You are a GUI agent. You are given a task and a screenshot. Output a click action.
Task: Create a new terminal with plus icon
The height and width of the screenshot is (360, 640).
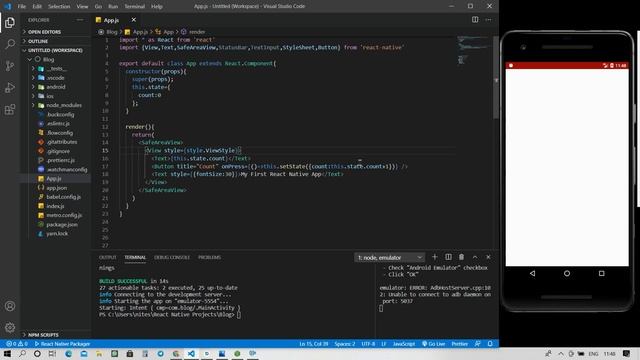pos(435,257)
